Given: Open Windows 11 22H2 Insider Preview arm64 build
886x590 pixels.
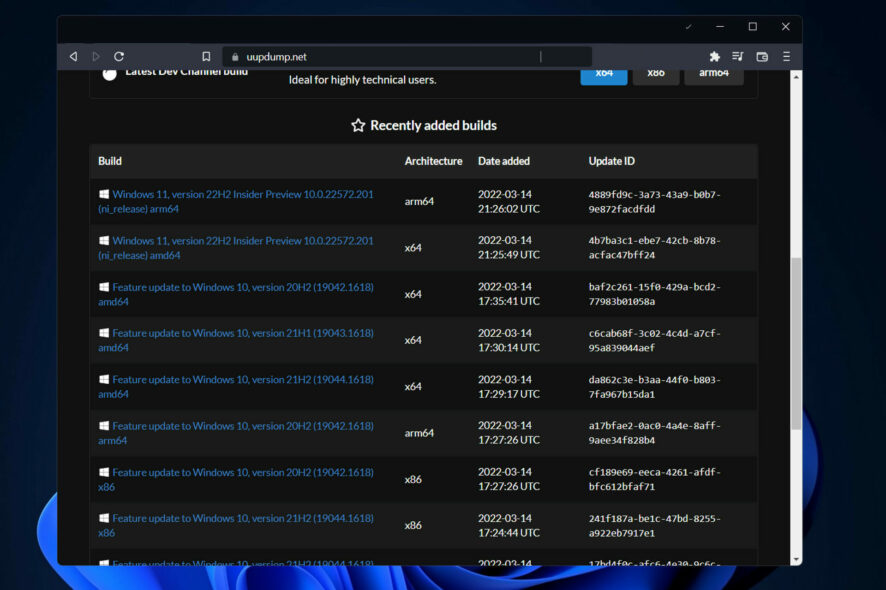Looking at the screenshot, I should [x=236, y=202].
